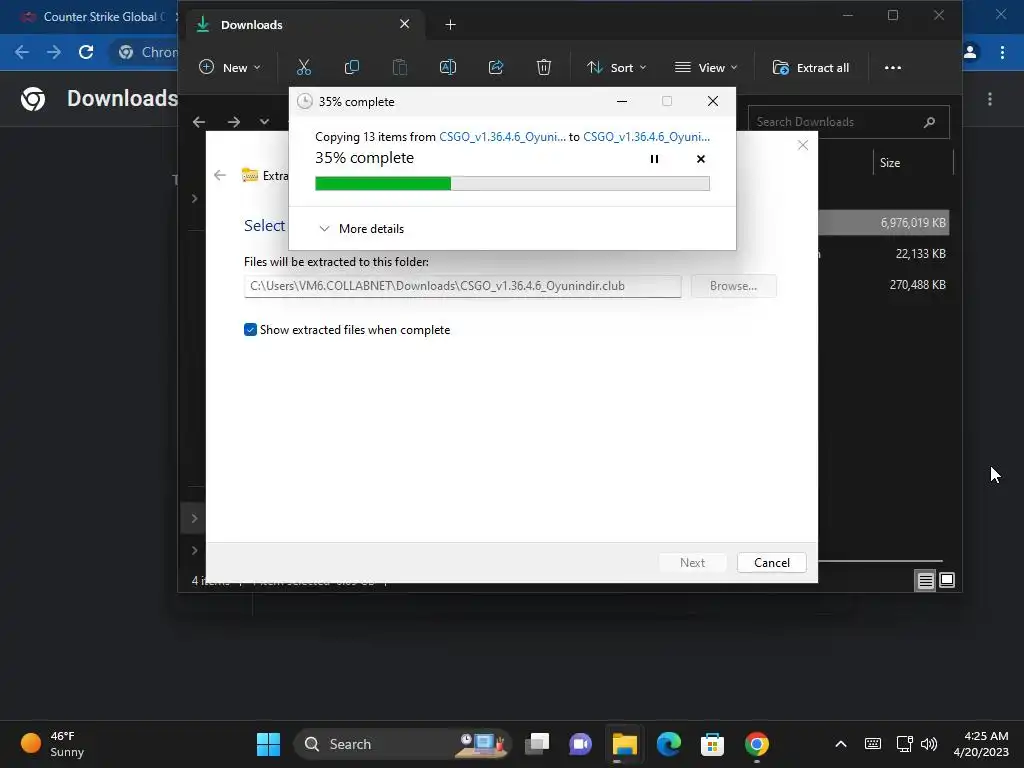Show hidden system tray icons
Viewport: 1024px width, 768px height.
tap(841, 744)
